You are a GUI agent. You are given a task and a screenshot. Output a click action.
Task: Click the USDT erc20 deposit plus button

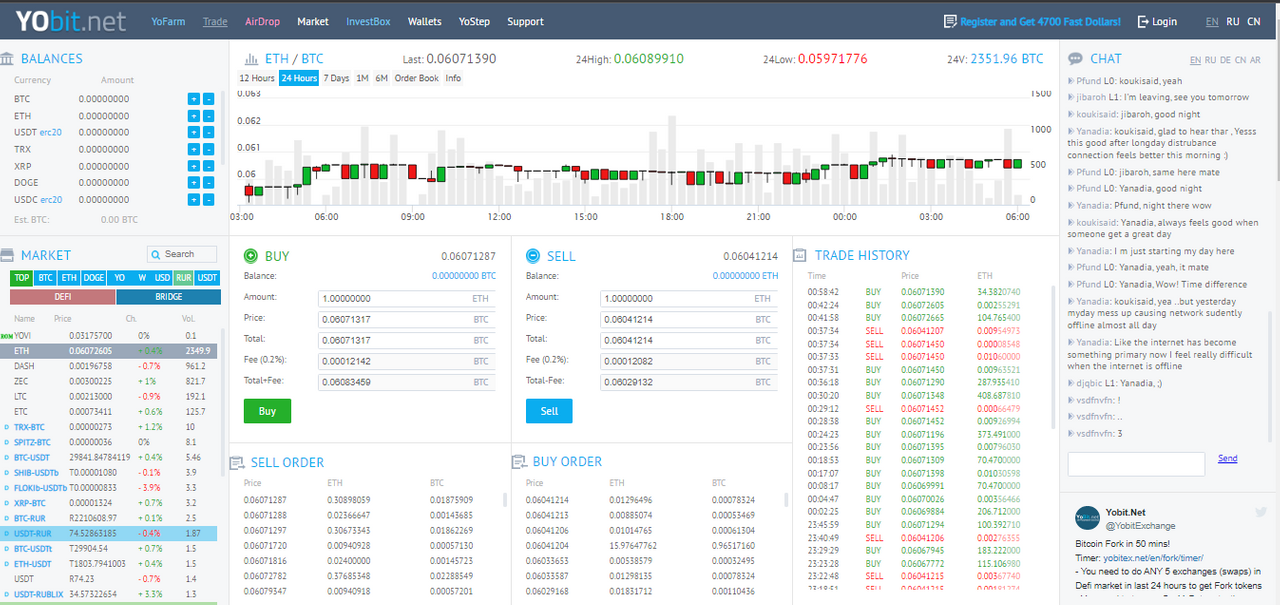(193, 132)
